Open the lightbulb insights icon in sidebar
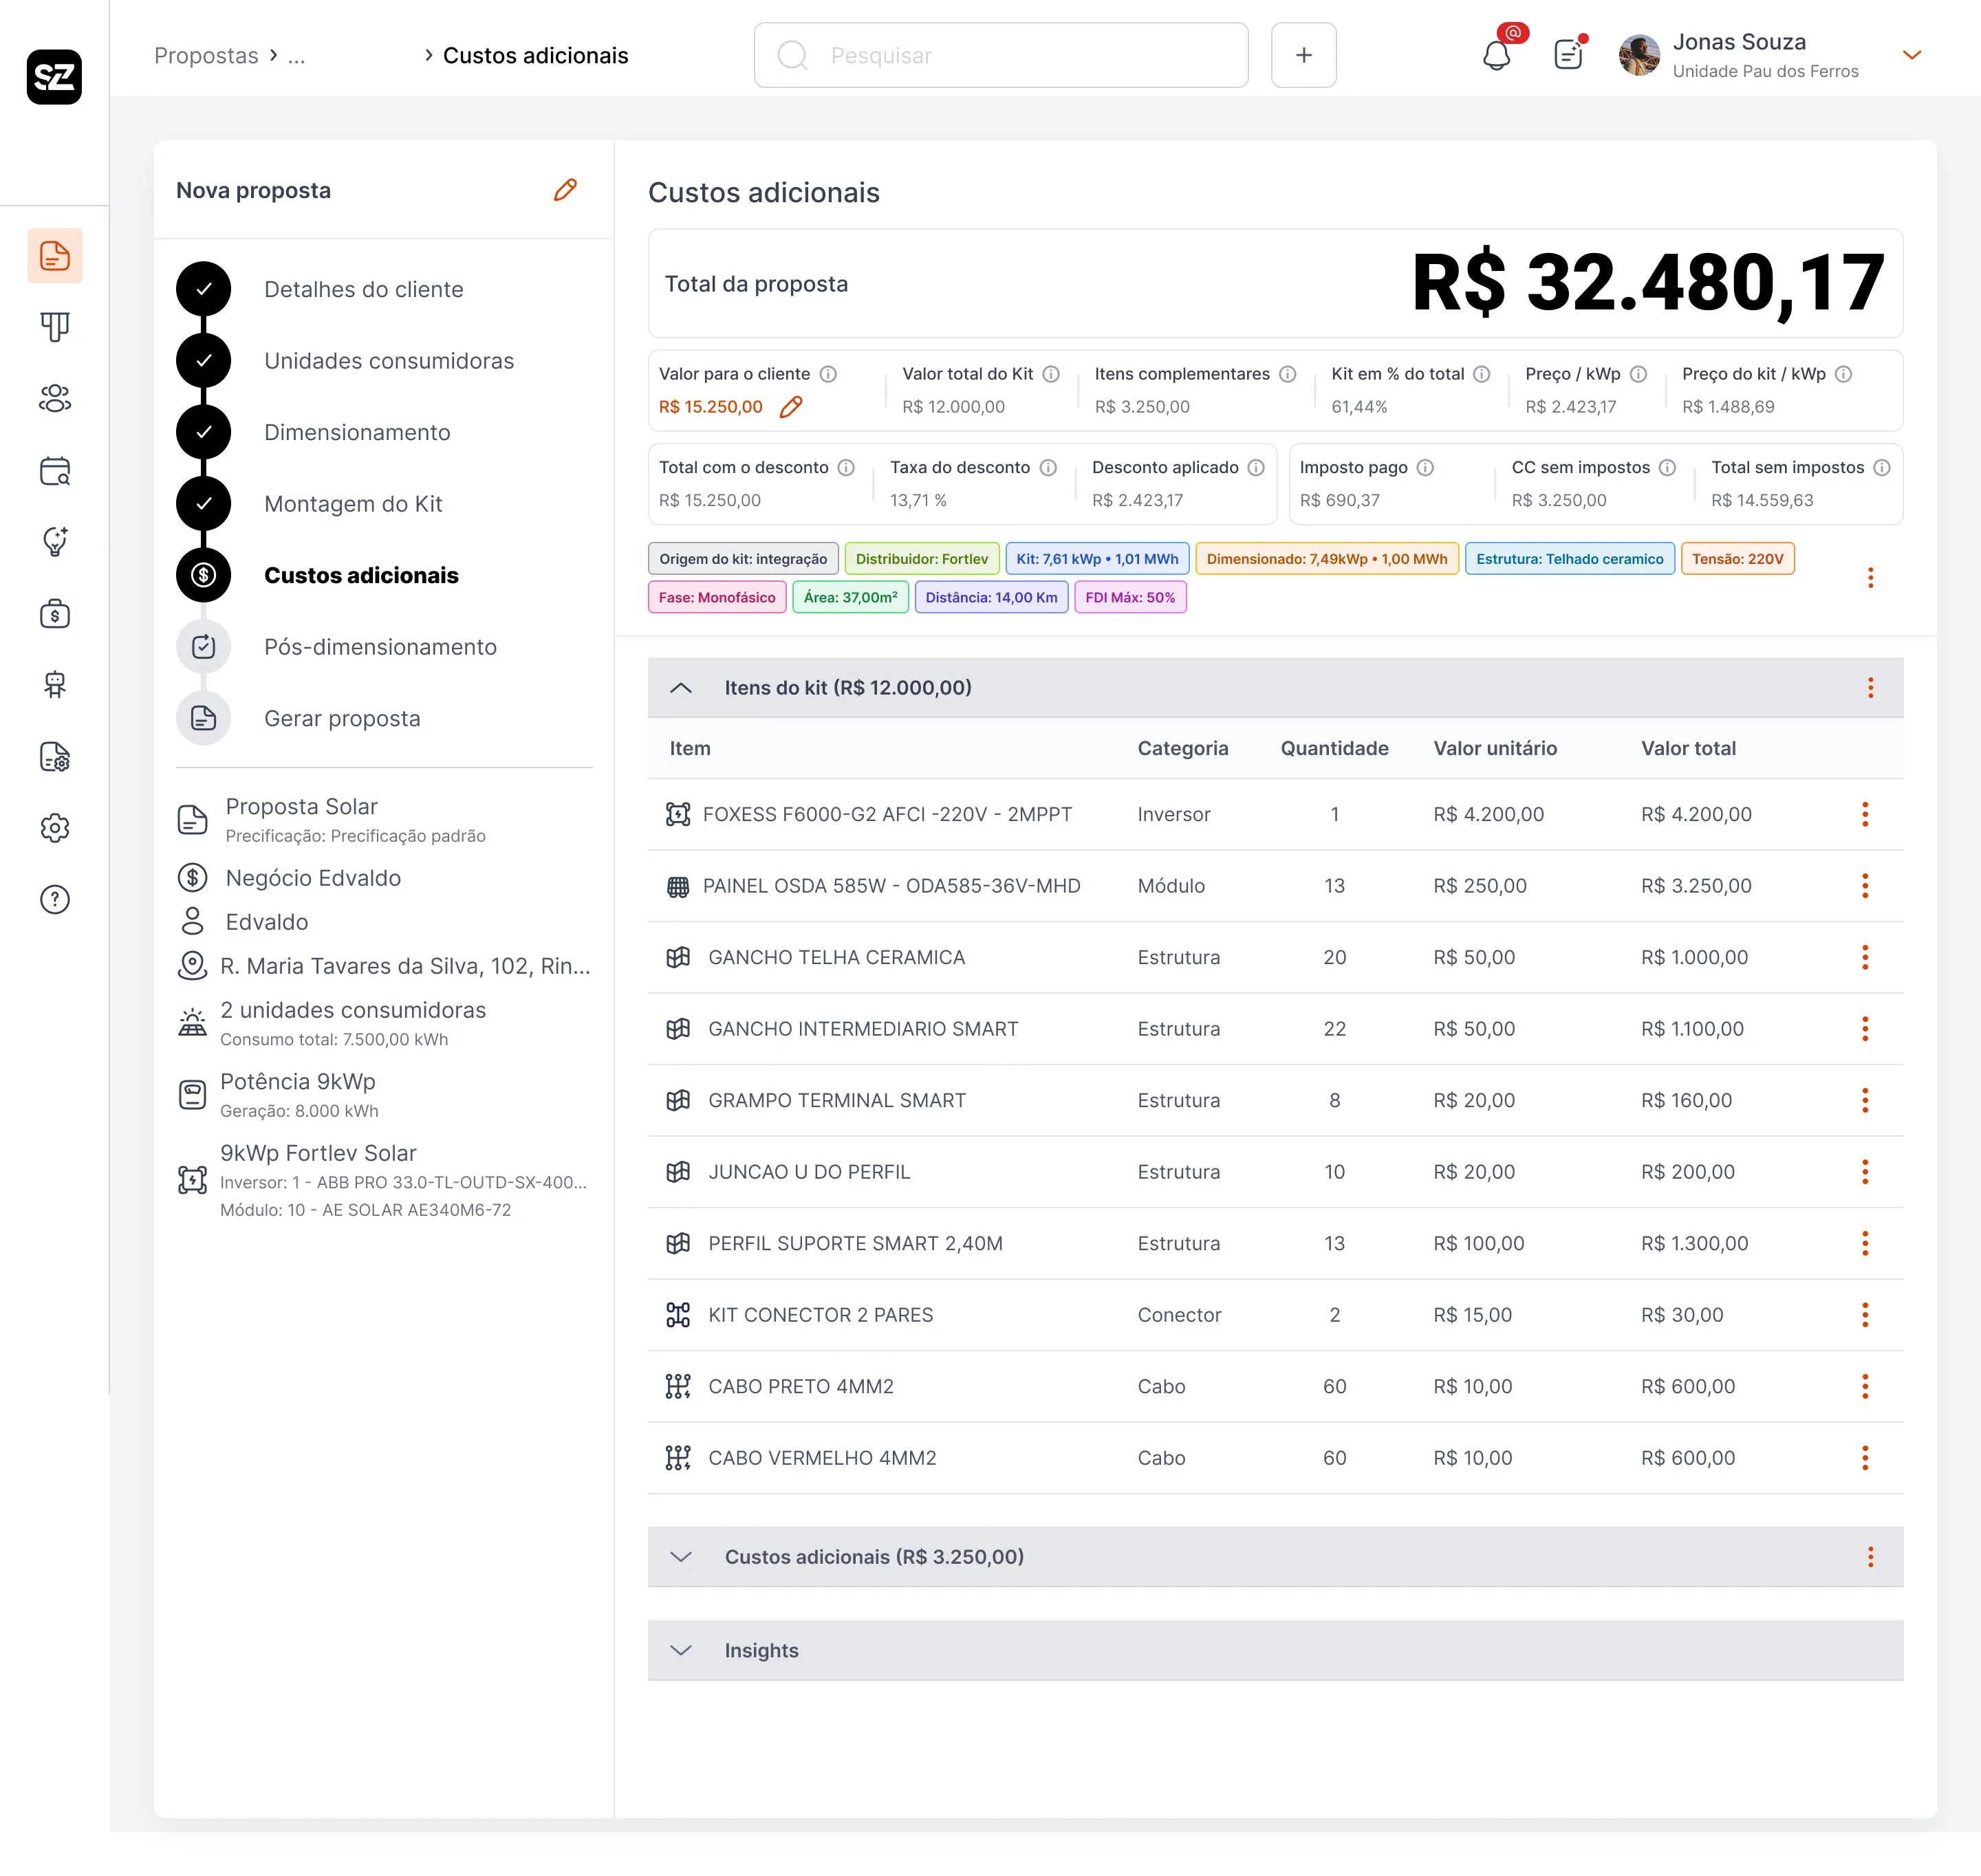This screenshot has height=1876, width=1981. click(55, 541)
